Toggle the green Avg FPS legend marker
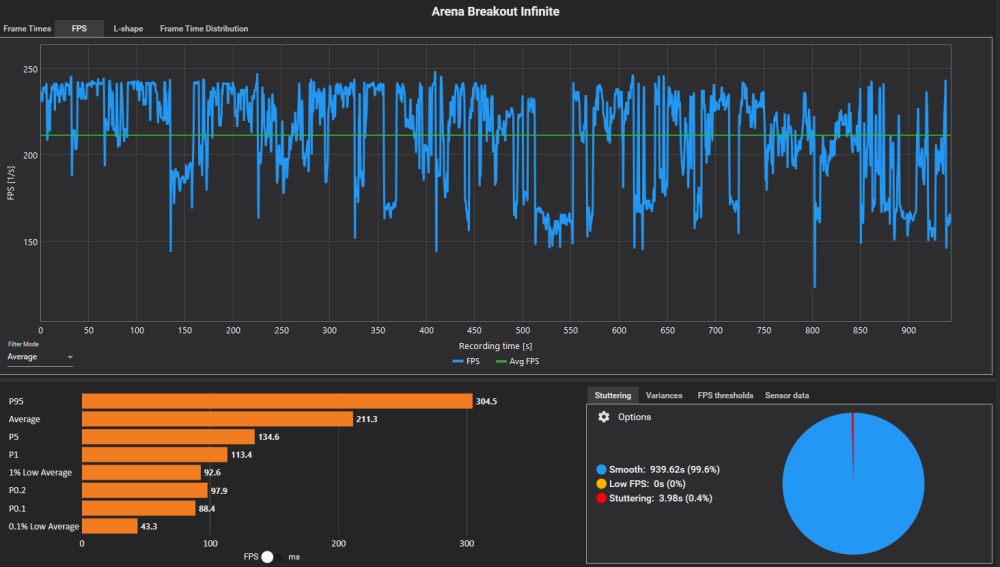This screenshot has height=567, width=1000. pos(502,361)
